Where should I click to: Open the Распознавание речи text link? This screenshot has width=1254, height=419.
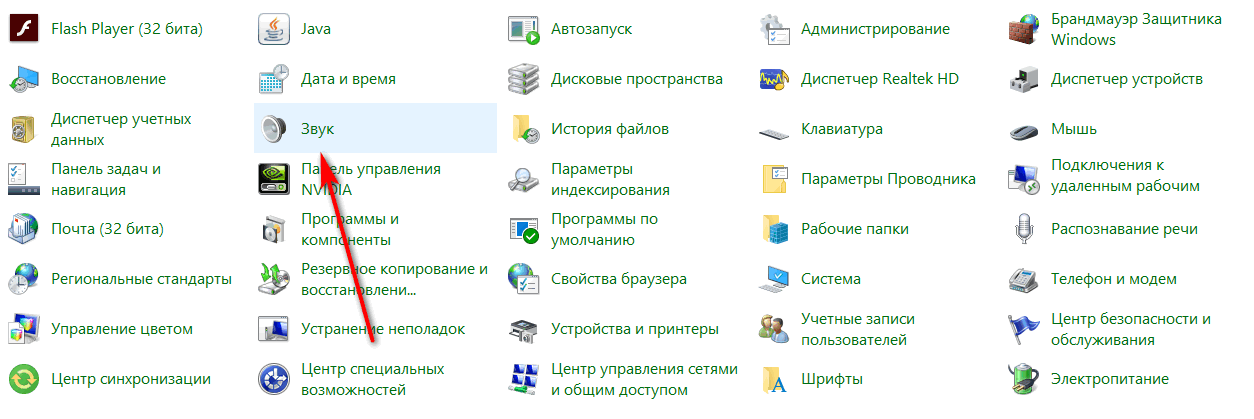pyautogui.click(x=1124, y=229)
